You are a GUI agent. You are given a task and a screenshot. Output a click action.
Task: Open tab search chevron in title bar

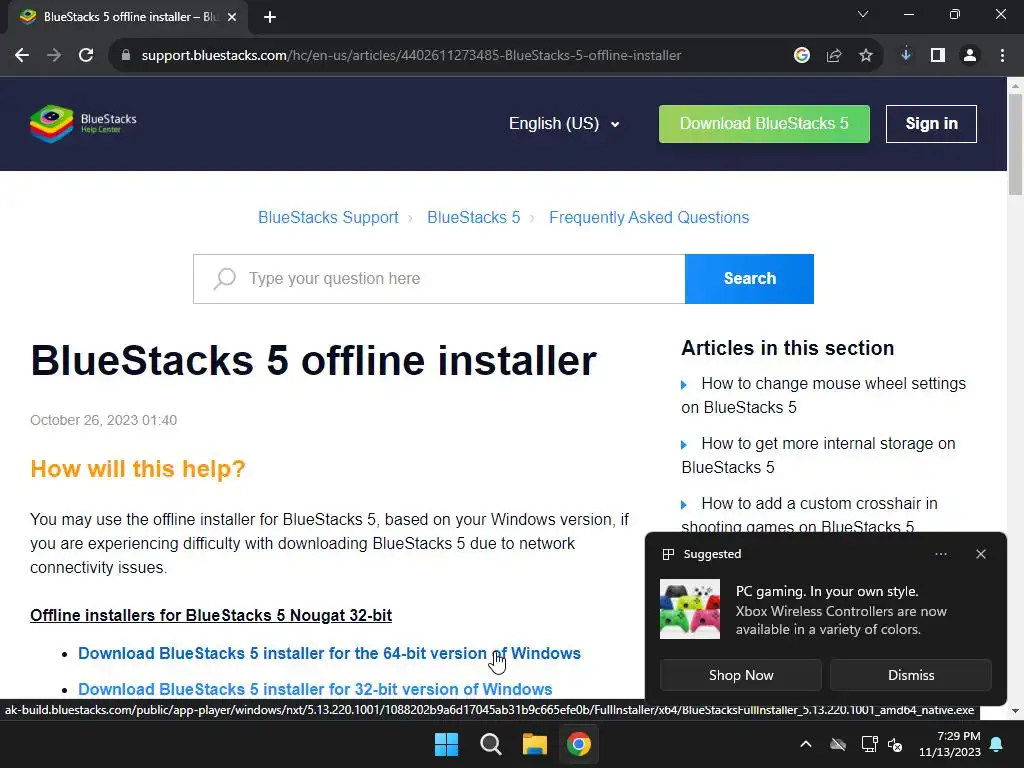[863, 14]
